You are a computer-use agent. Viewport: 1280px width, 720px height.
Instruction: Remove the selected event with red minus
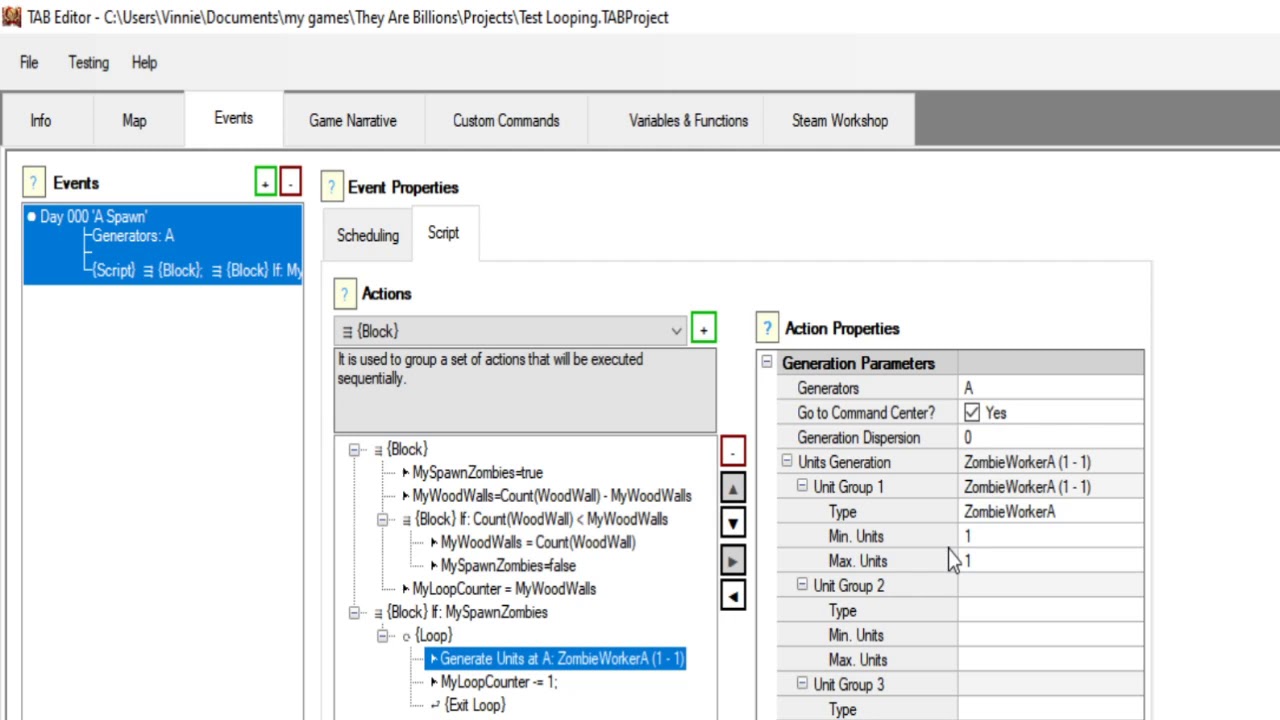[290, 182]
